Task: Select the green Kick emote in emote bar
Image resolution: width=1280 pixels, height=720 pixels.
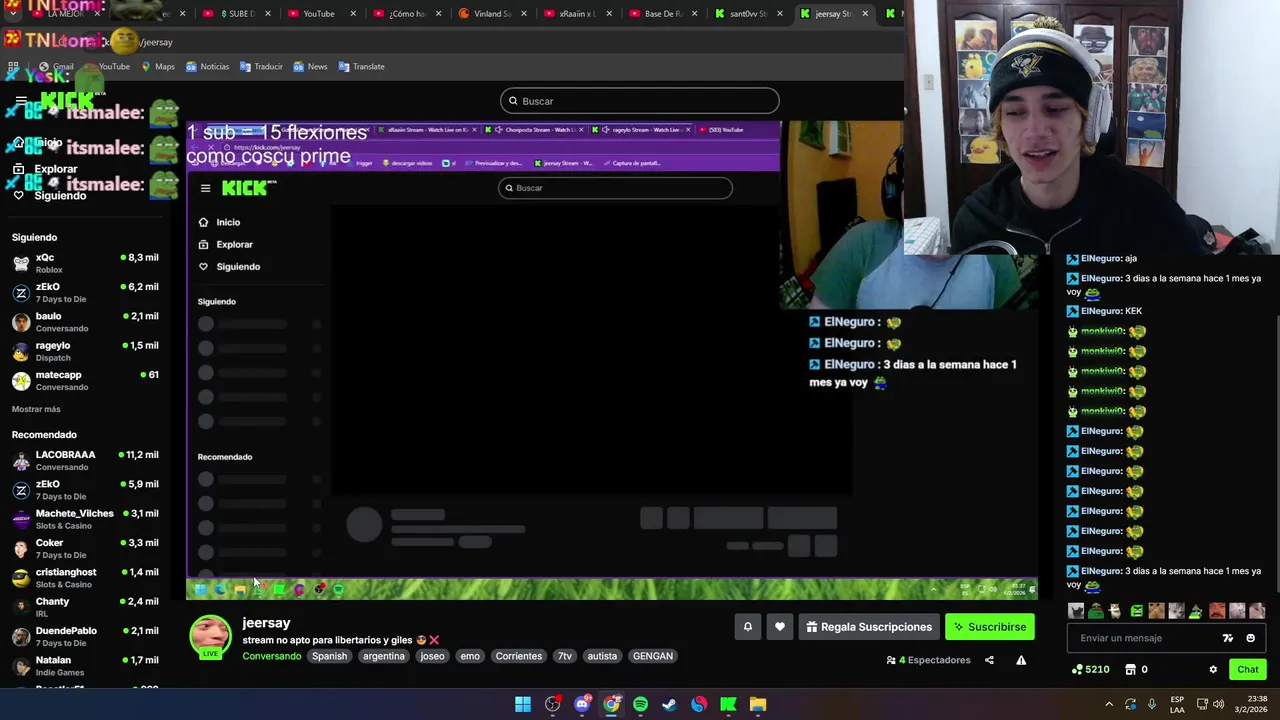Action: point(1136,611)
